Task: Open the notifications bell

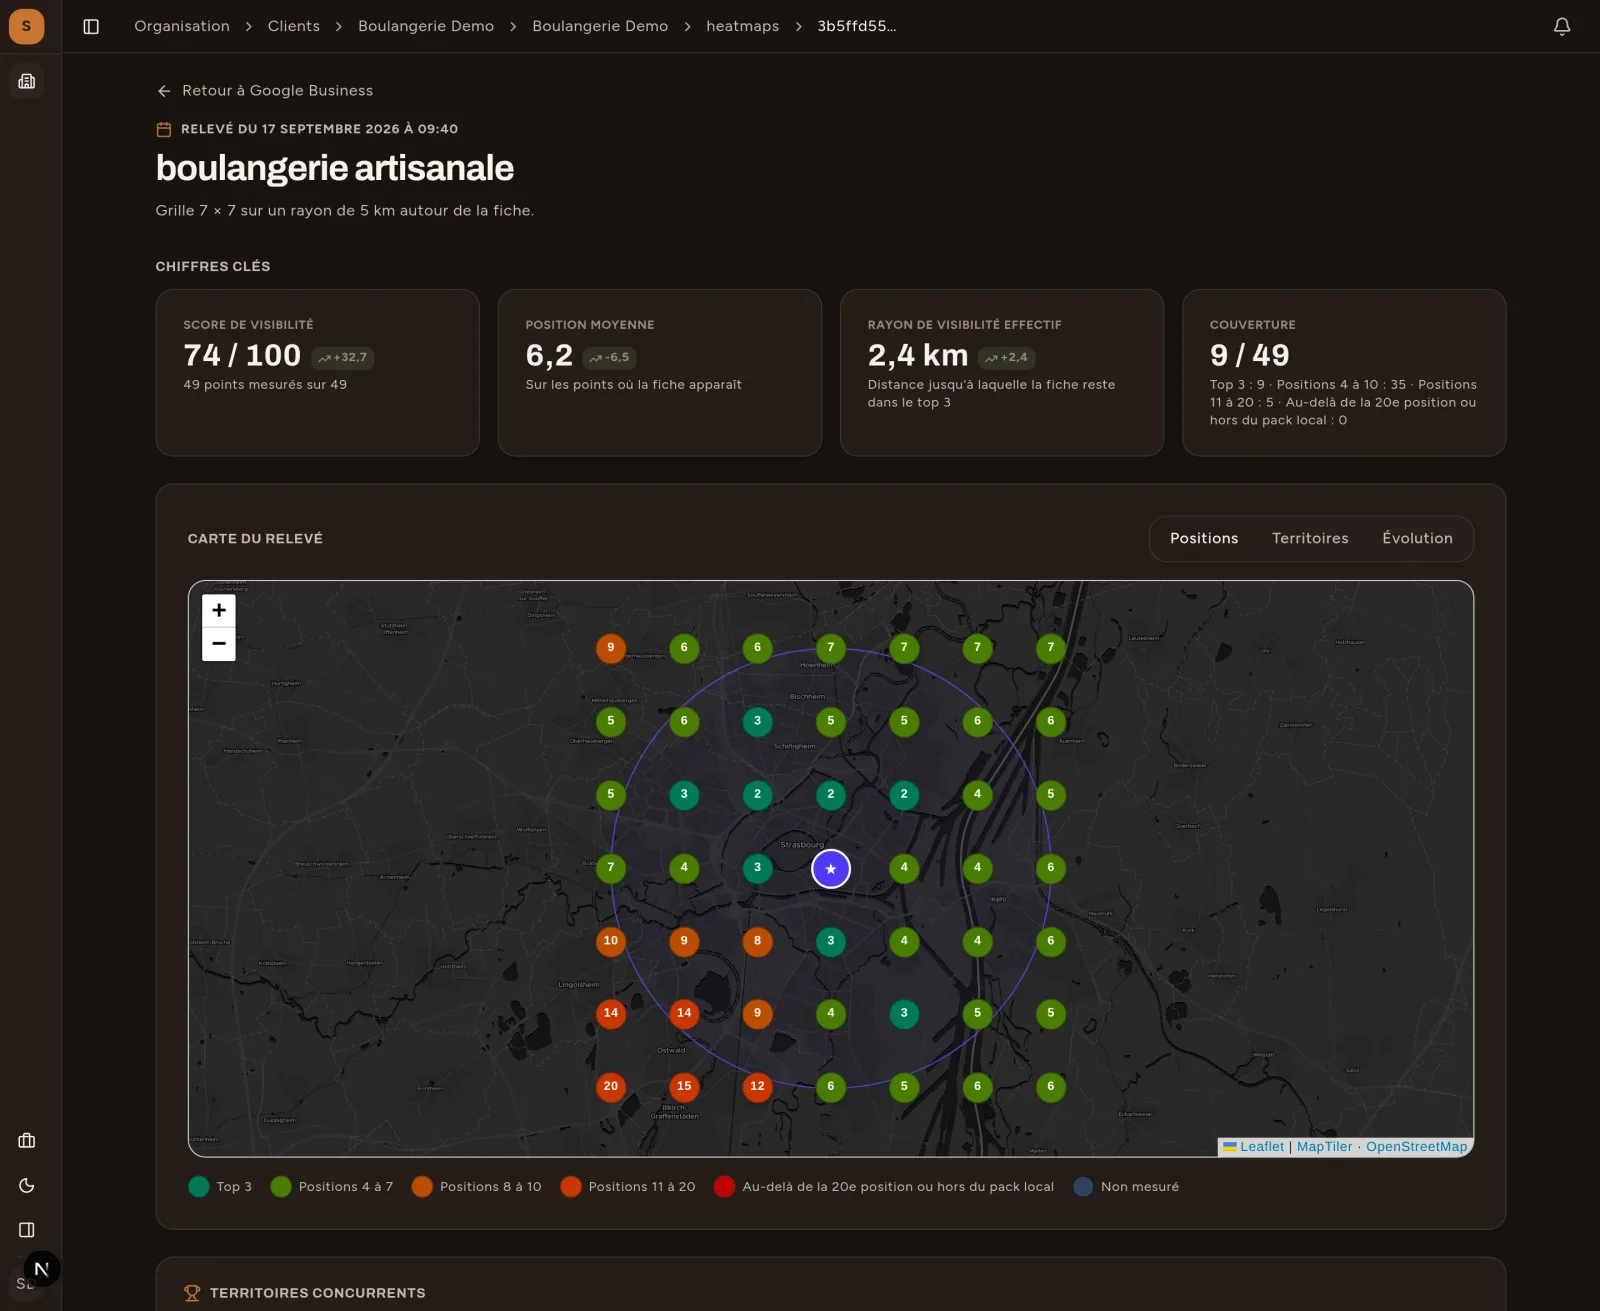Action: pos(1562,26)
